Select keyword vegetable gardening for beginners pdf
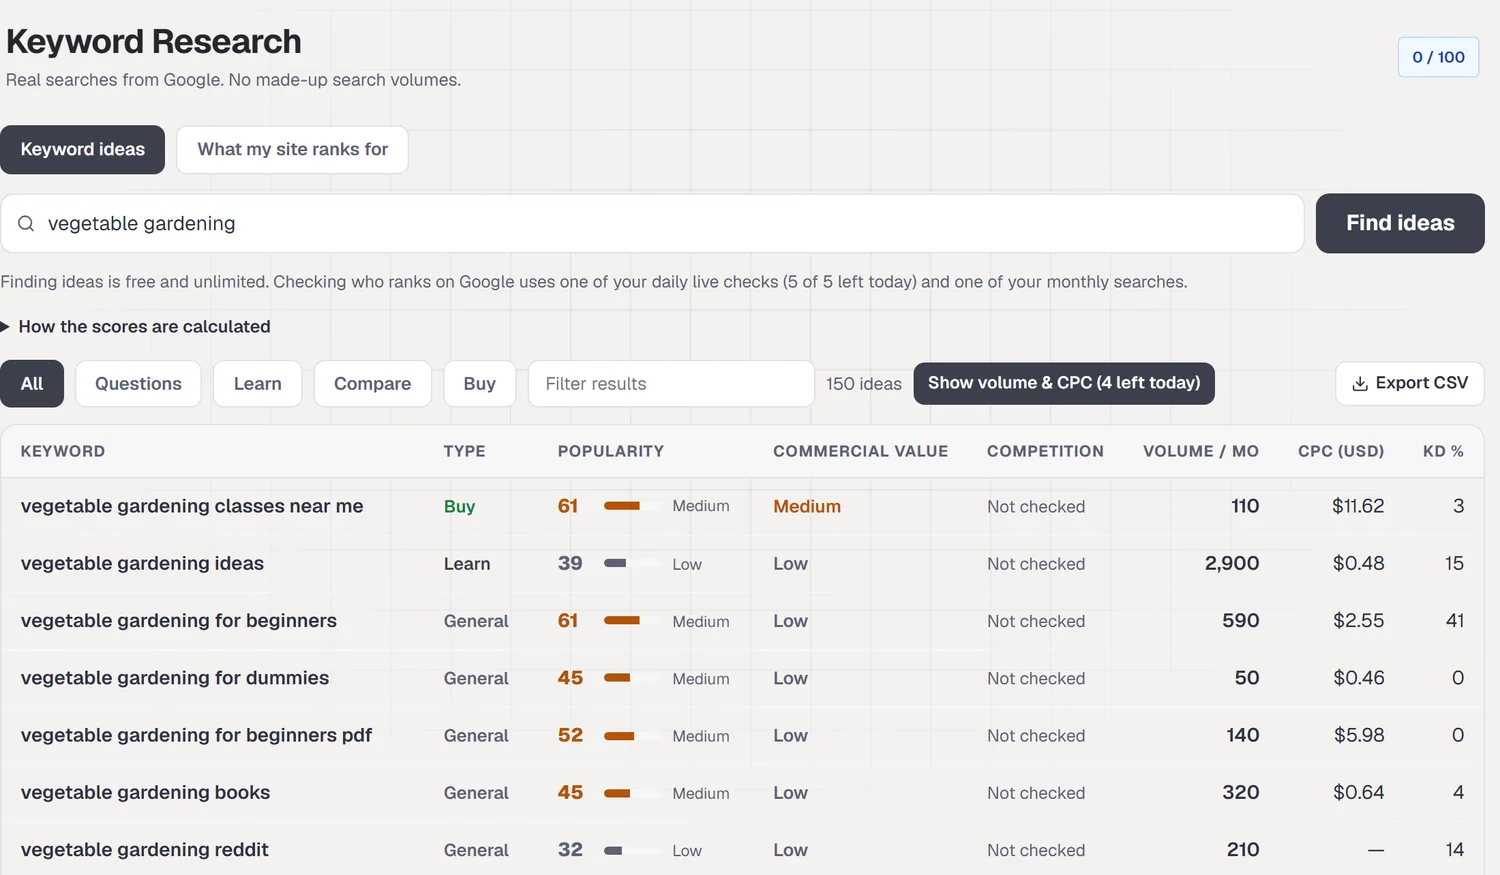This screenshot has height=875, width=1500. coord(196,735)
